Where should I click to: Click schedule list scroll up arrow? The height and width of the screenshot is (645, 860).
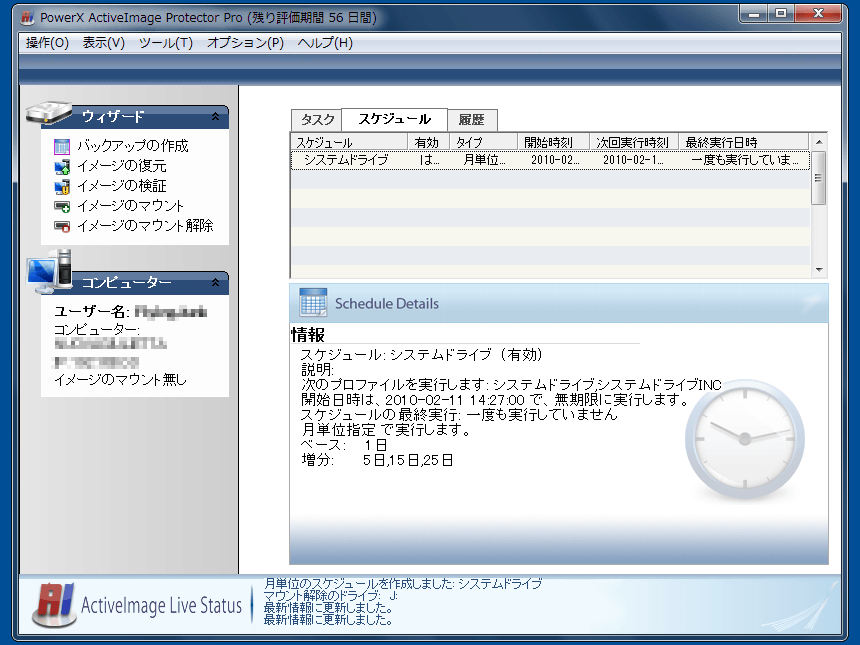click(819, 142)
